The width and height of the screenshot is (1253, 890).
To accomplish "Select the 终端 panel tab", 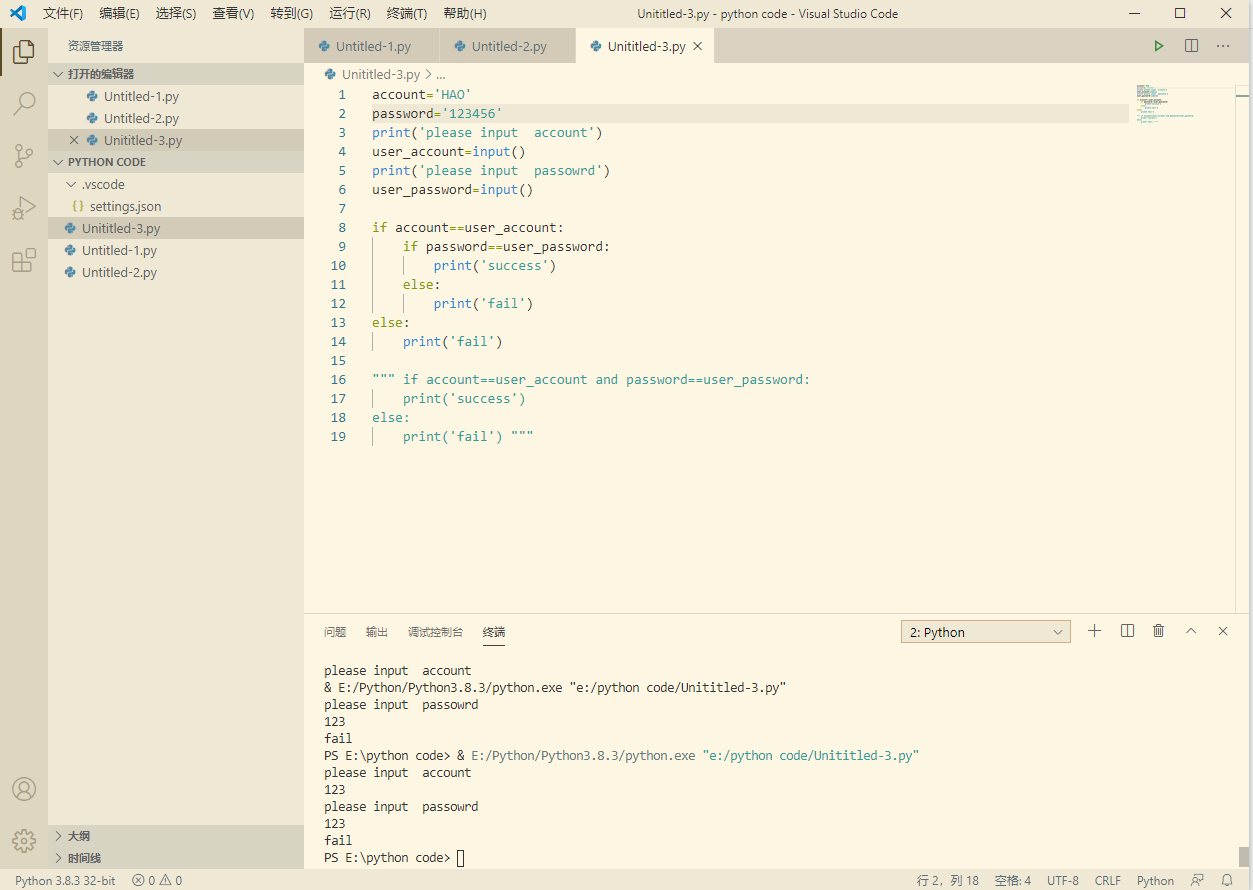I will coord(494,632).
